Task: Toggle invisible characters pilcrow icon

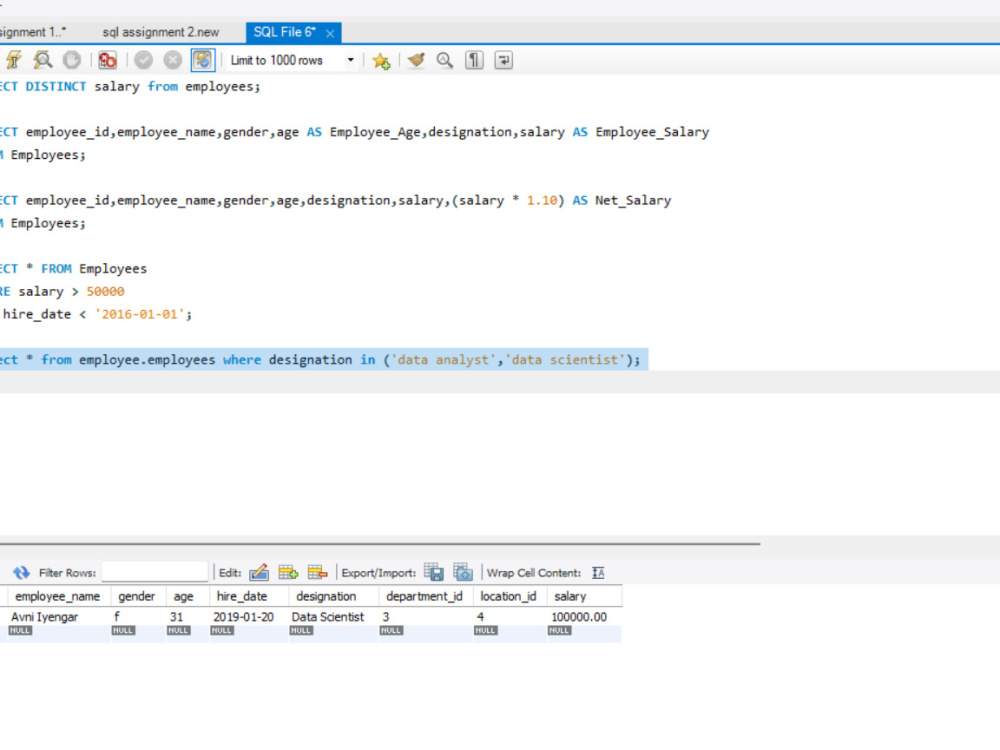Action: [474, 61]
